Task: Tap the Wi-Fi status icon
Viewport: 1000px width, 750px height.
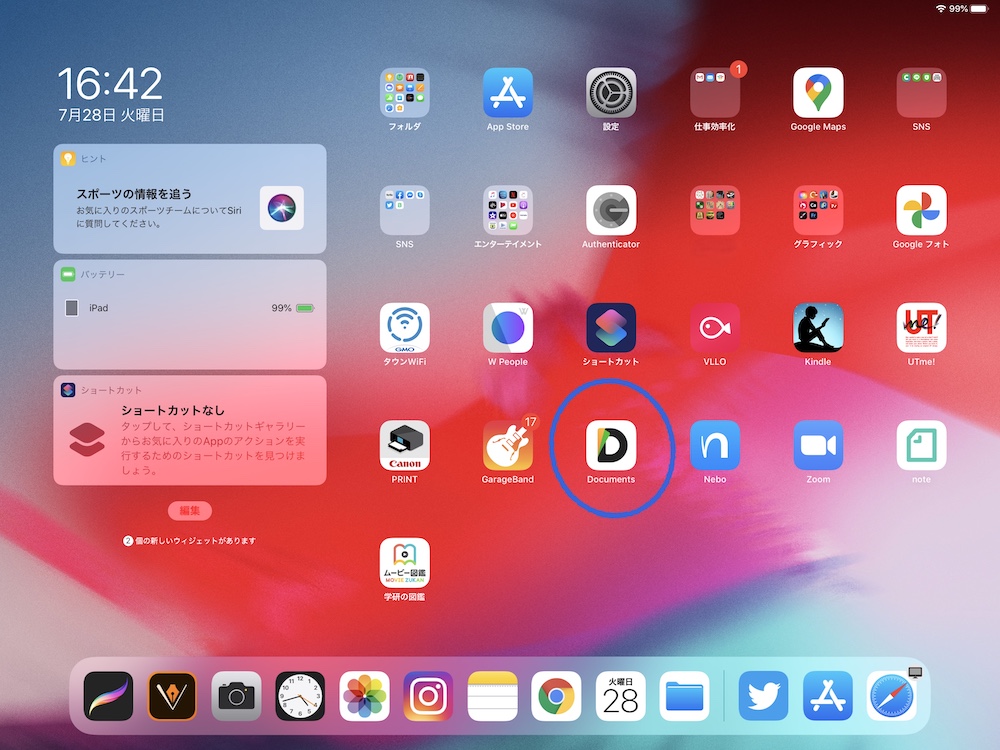Action: [941, 9]
